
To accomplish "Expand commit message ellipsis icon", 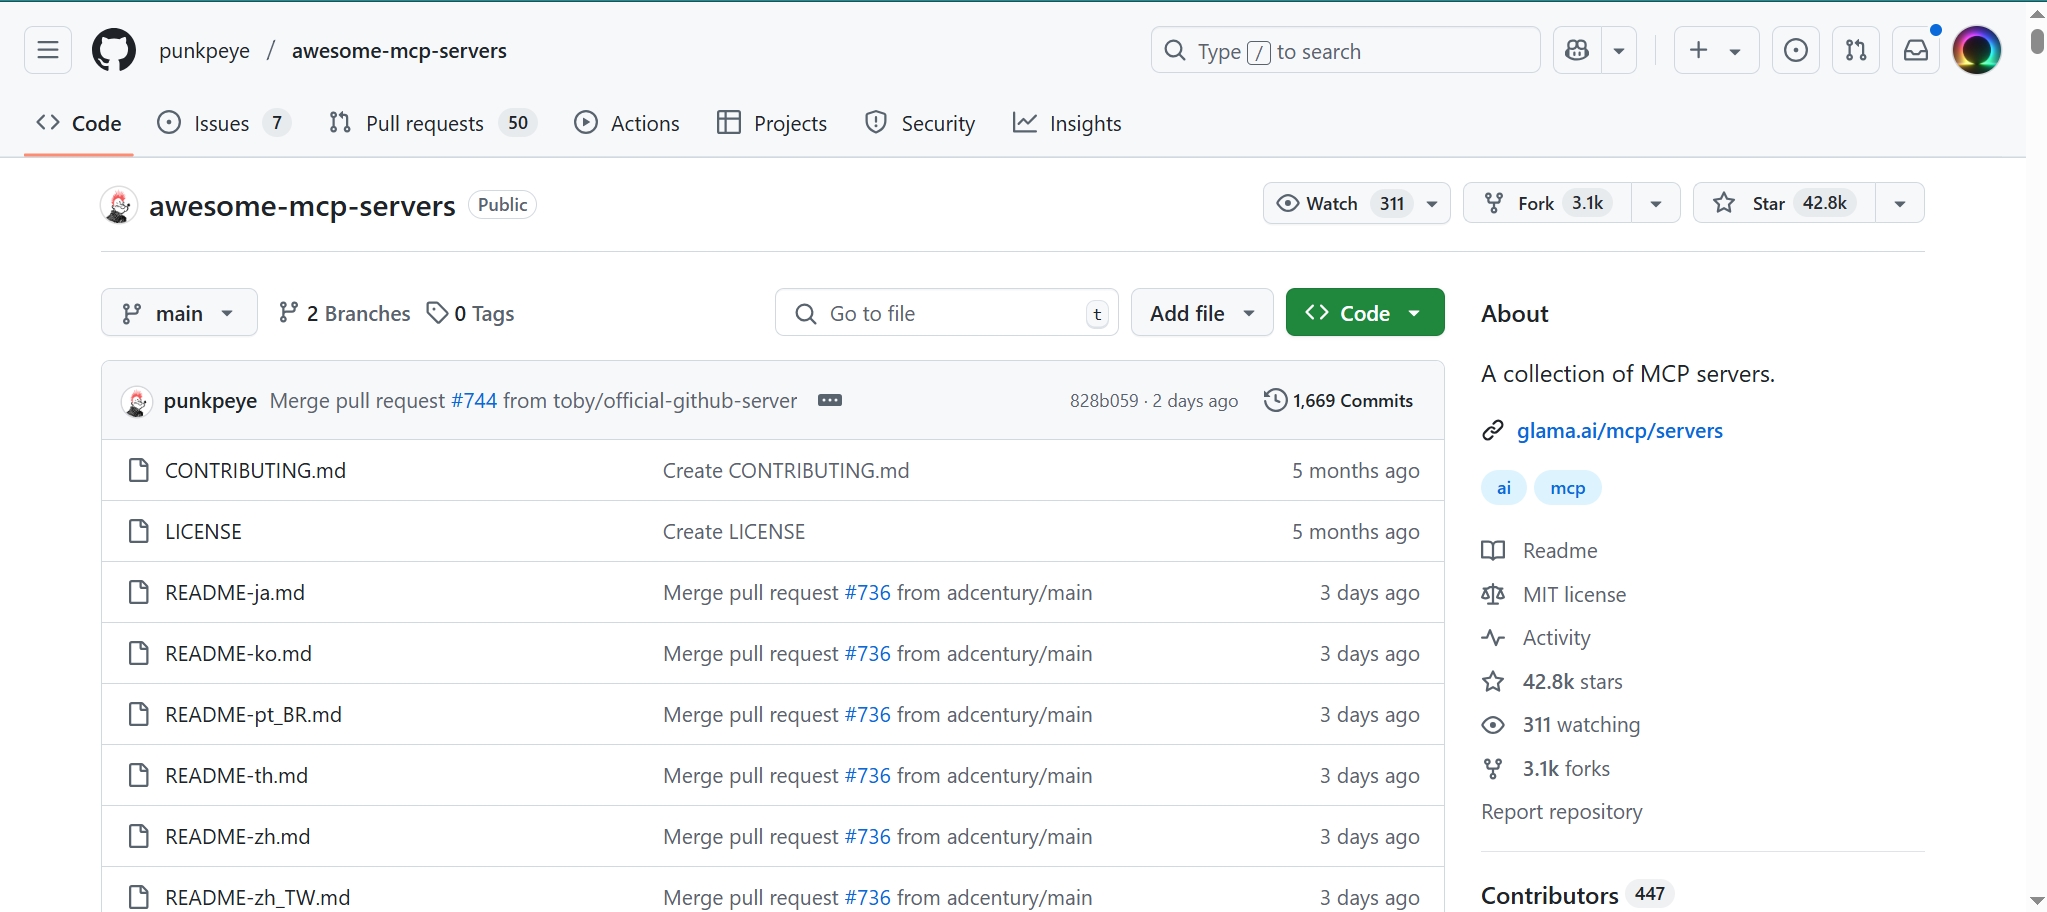I will 829,400.
